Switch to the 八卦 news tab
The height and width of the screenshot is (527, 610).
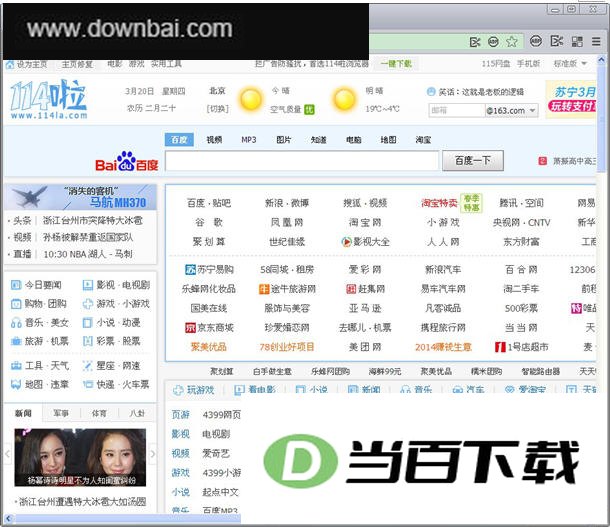(137, 413)
